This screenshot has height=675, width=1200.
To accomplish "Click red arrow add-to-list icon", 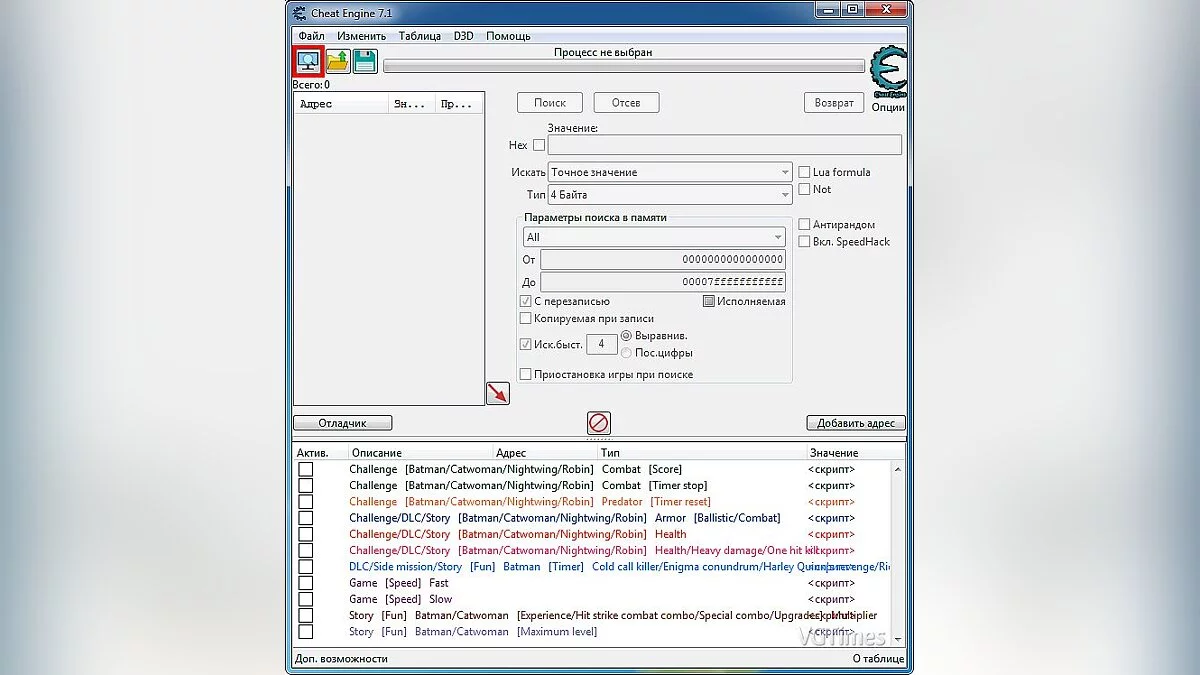I will pos(497,393).
